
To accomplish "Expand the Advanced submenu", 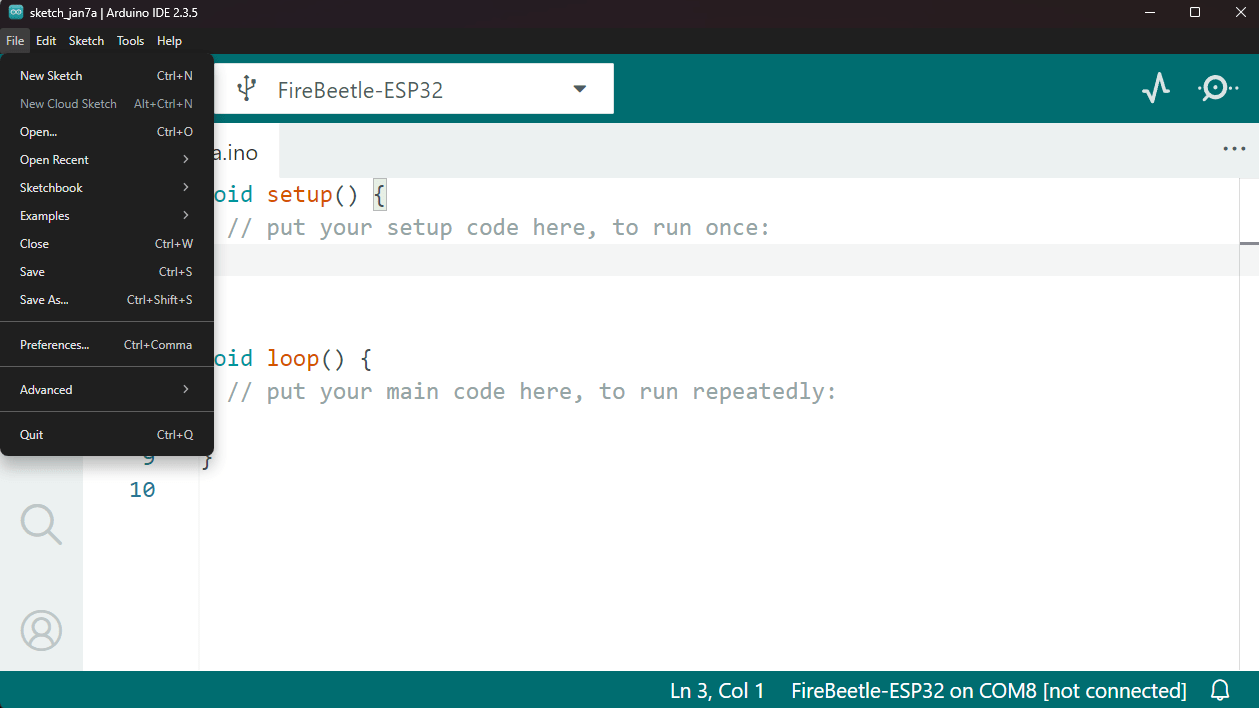I will pos(105,390).
